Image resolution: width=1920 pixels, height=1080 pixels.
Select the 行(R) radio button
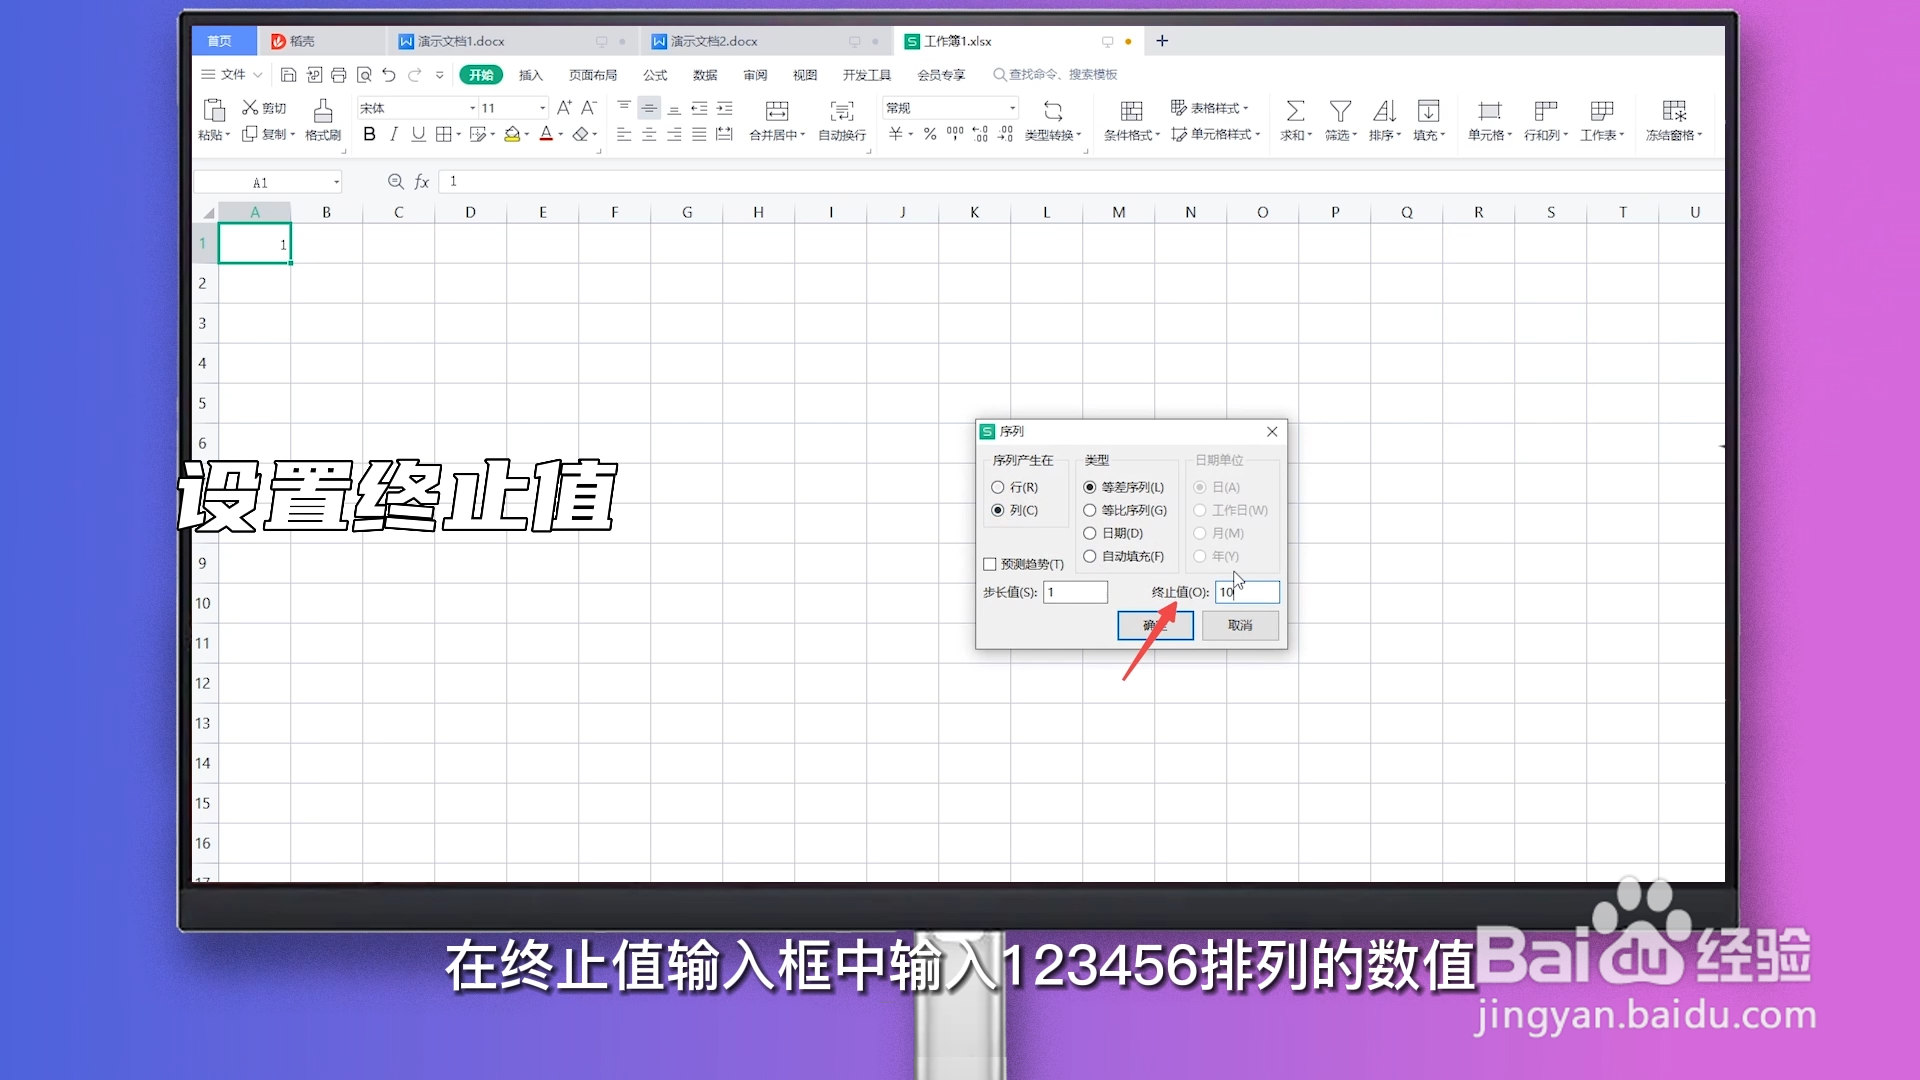point(998,487)
